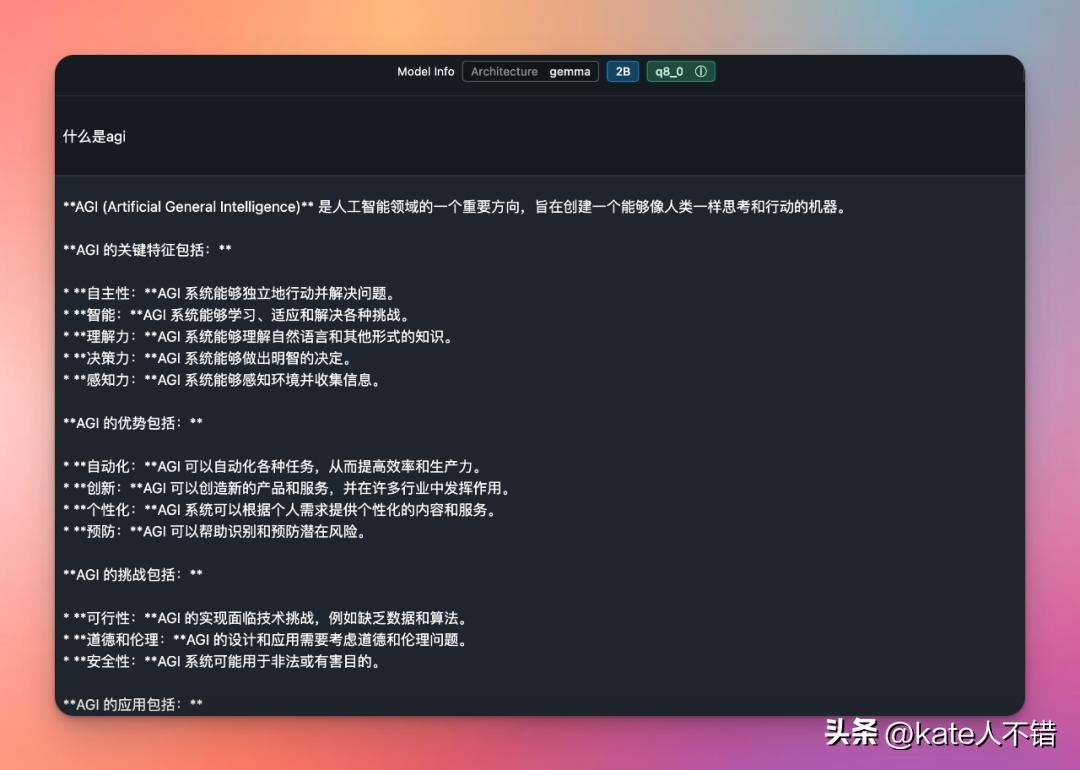1080x770 pixels.
Task: Click the "道德和伦理" bullet line
Action: tap(265, 640)
